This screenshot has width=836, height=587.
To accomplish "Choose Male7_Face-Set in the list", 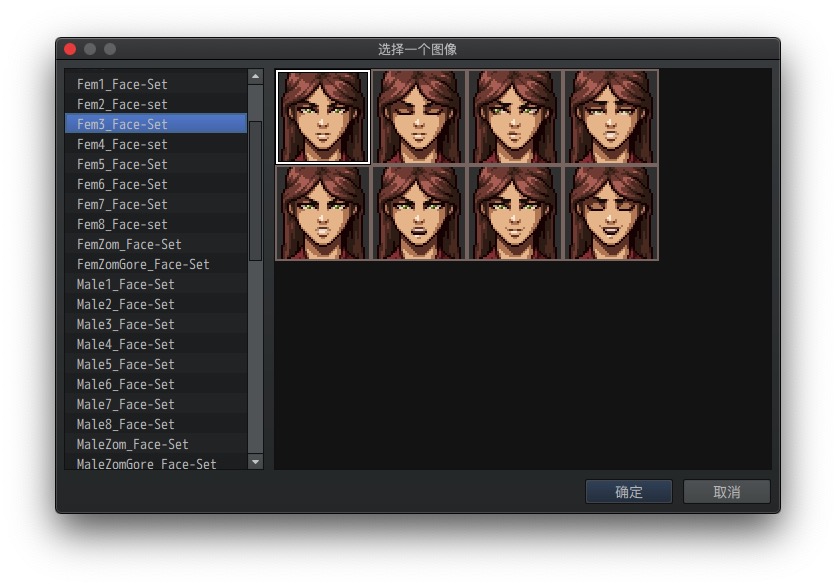I will (x=156, y=404).
